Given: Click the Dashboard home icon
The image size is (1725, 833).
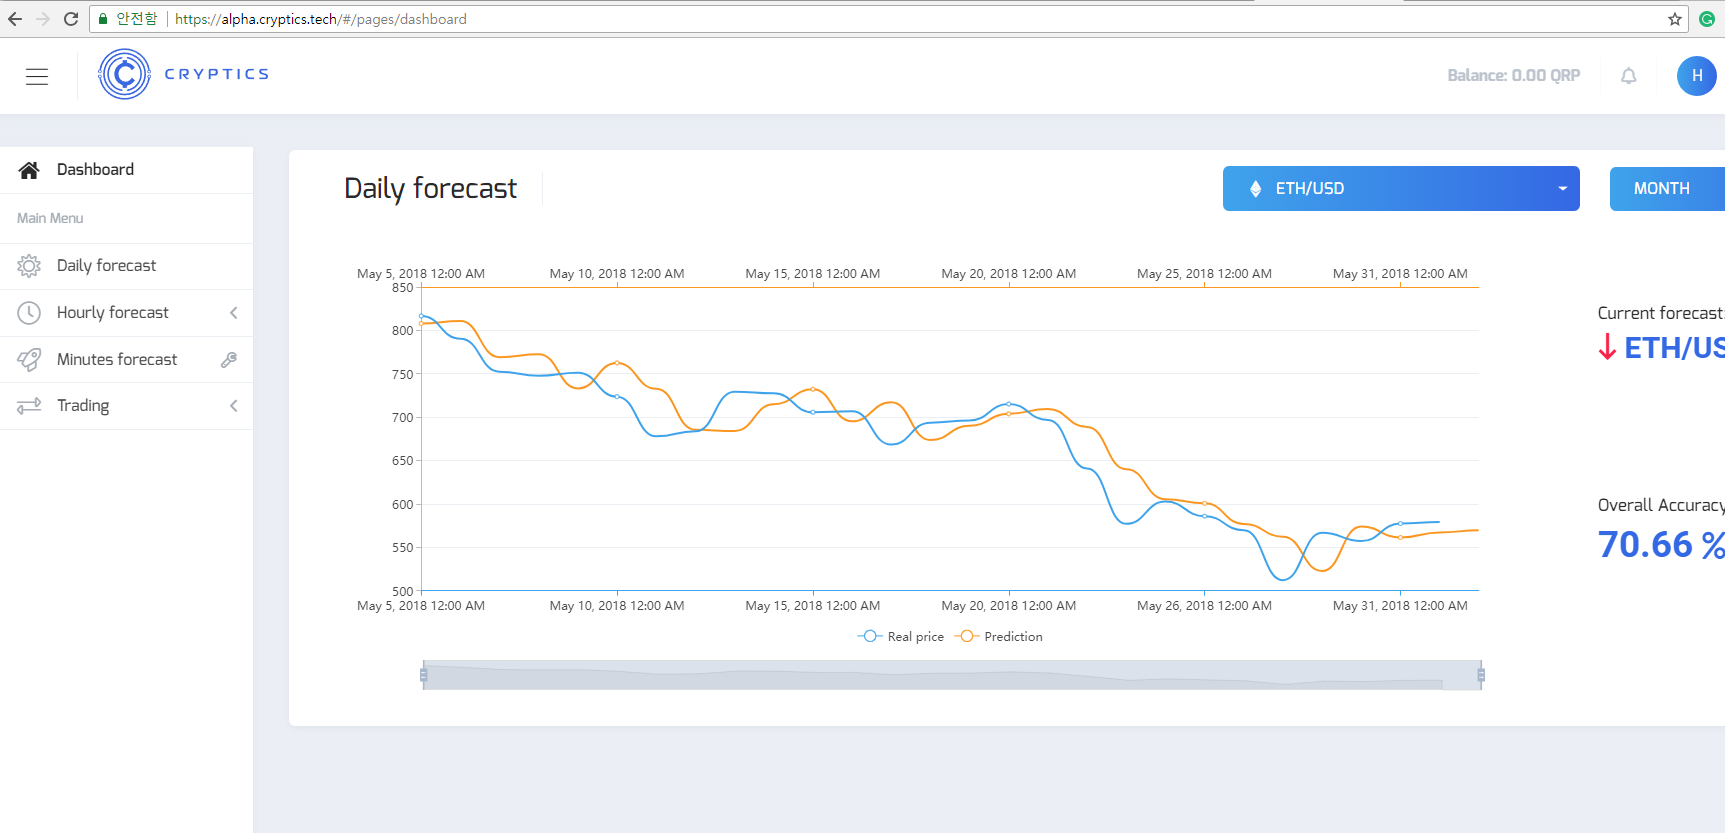Looking at the screenshot, I should point(29,170).
